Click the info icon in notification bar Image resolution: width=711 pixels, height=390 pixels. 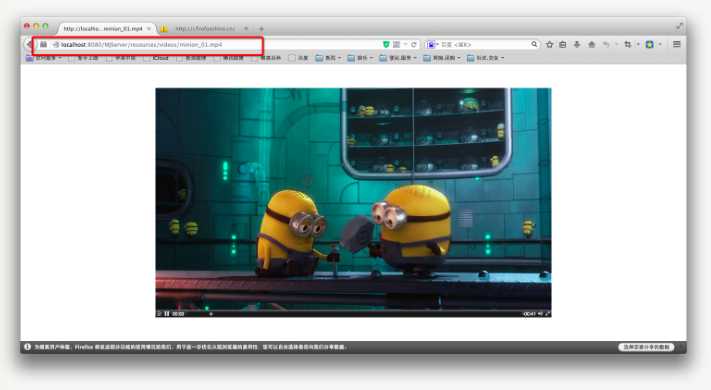pyautogui.click(x=28, y=347)
